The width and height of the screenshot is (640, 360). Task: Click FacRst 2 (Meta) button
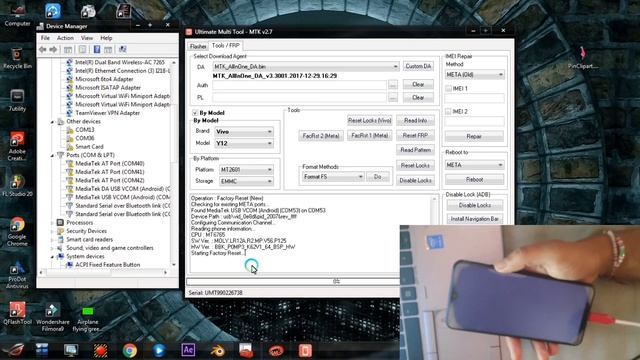coord(321,136)
